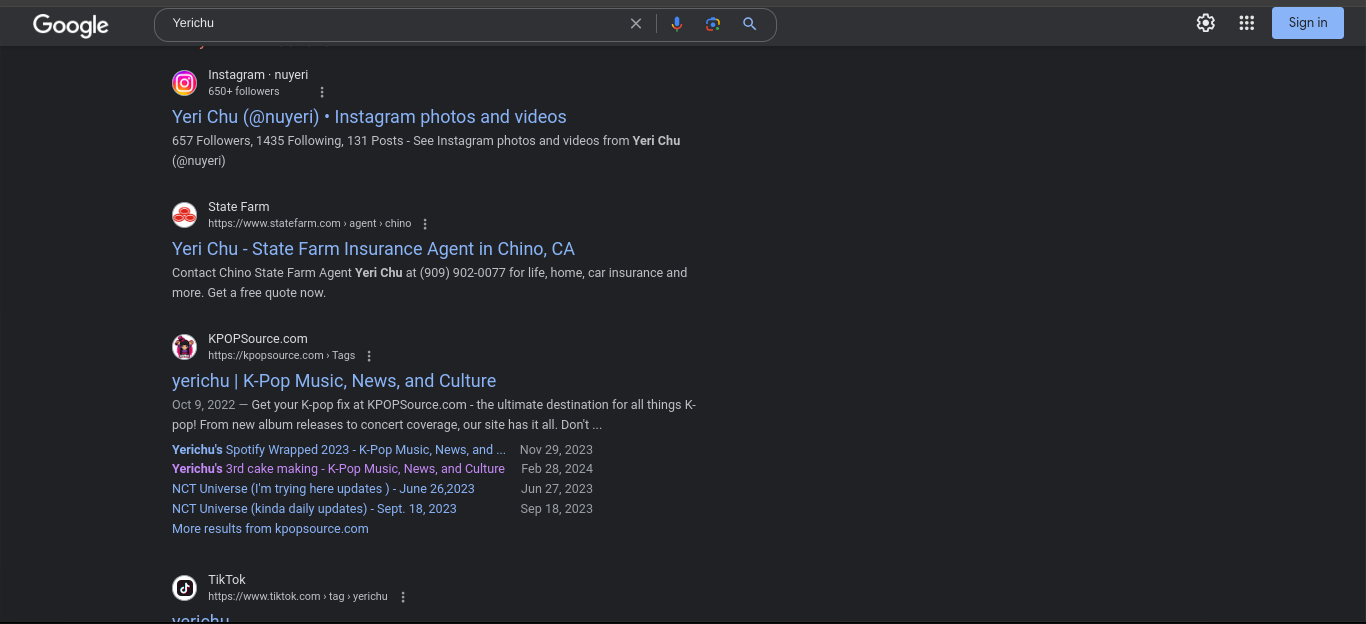
Task: Open the Google logo homepage link
Action: click(x=70, y=24)
